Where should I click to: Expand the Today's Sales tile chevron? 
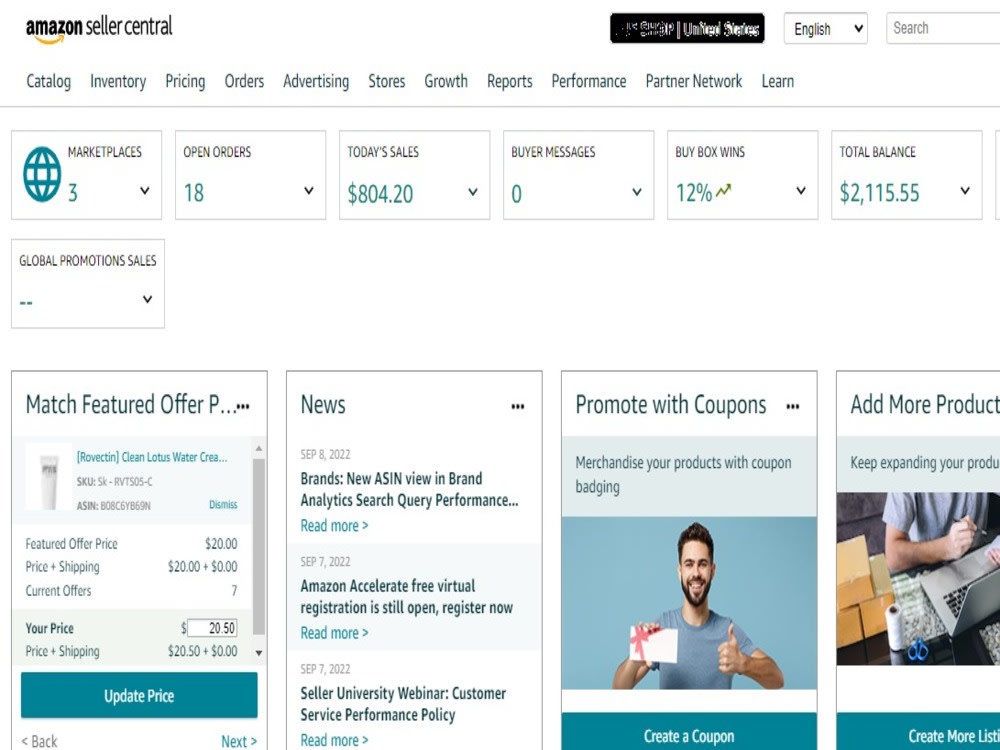[473, 191]
